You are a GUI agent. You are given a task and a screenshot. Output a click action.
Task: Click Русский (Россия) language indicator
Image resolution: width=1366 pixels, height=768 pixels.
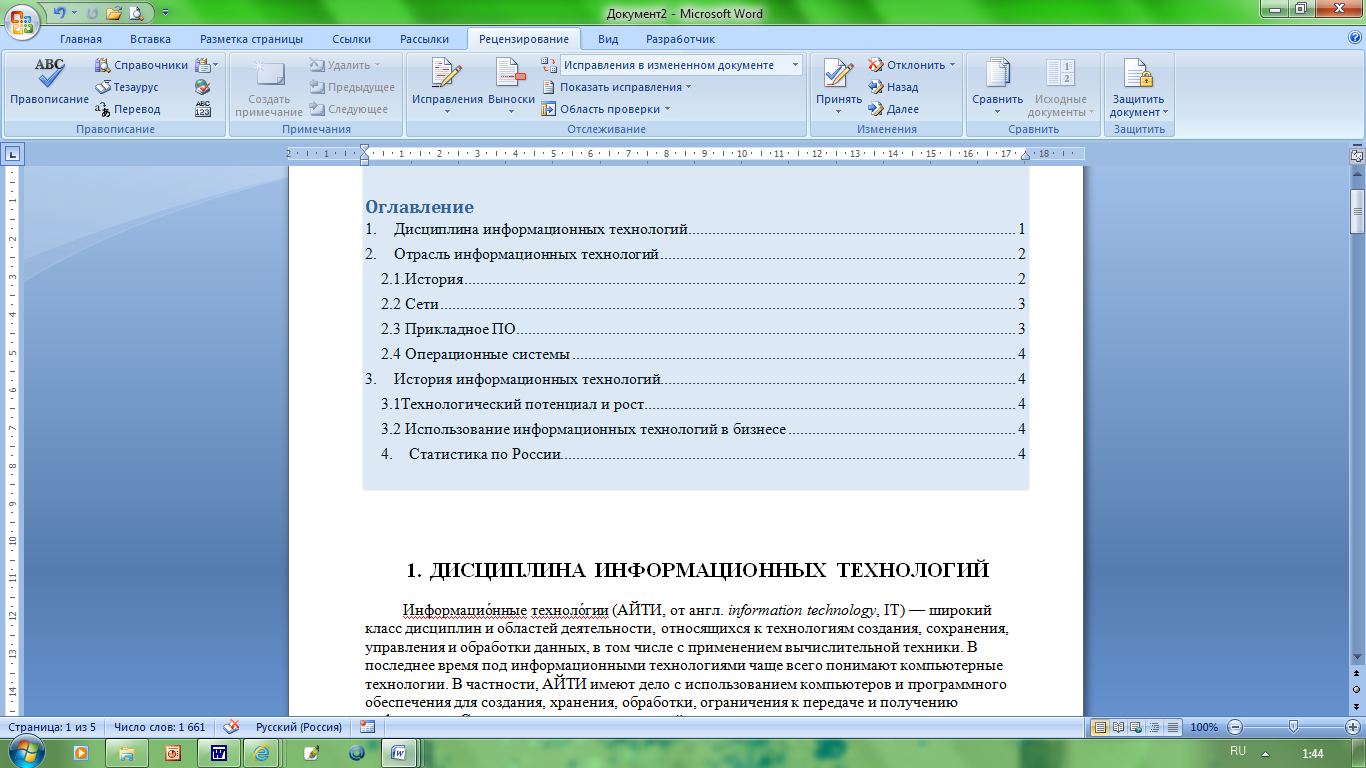pos(298,727)
